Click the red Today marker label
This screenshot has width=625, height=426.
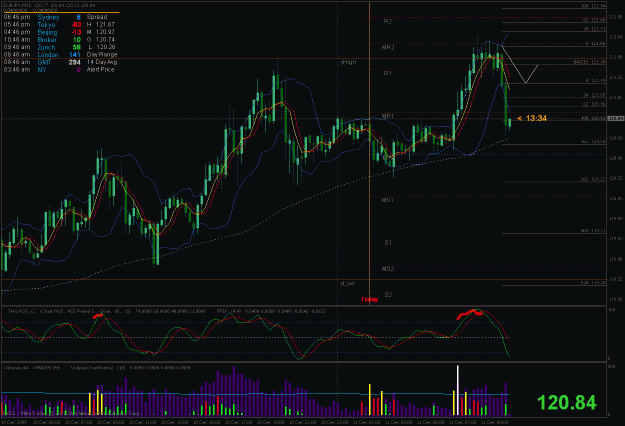click(x=369, y=299)
